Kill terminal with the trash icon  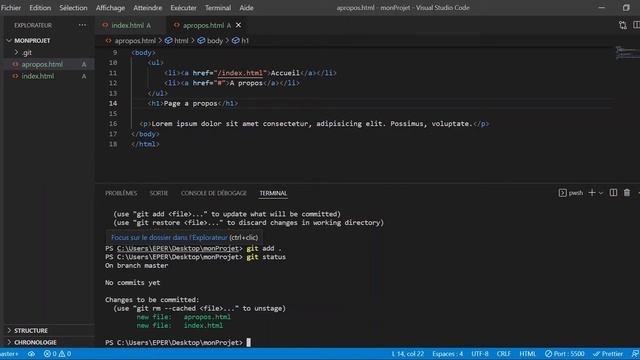click(x=627, y=193)
